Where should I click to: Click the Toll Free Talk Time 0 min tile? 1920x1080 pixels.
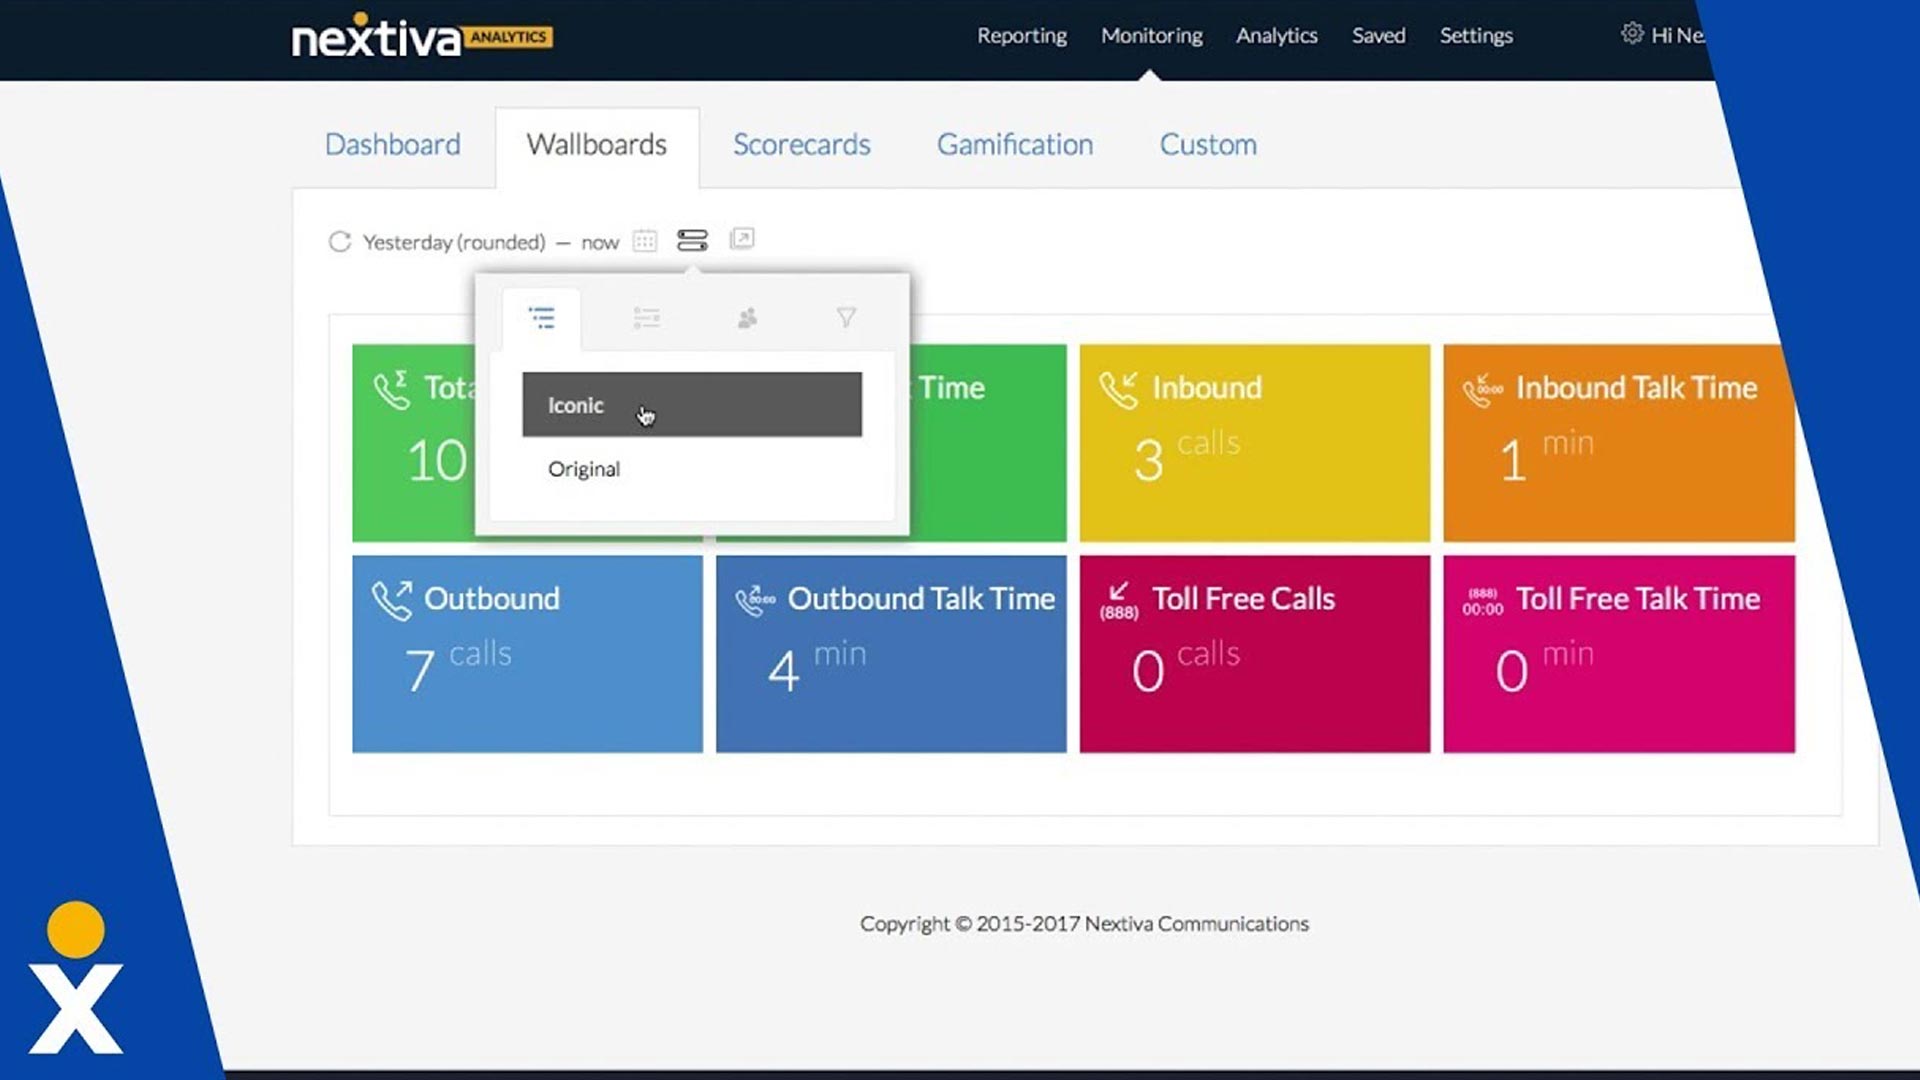[1619, 654]
